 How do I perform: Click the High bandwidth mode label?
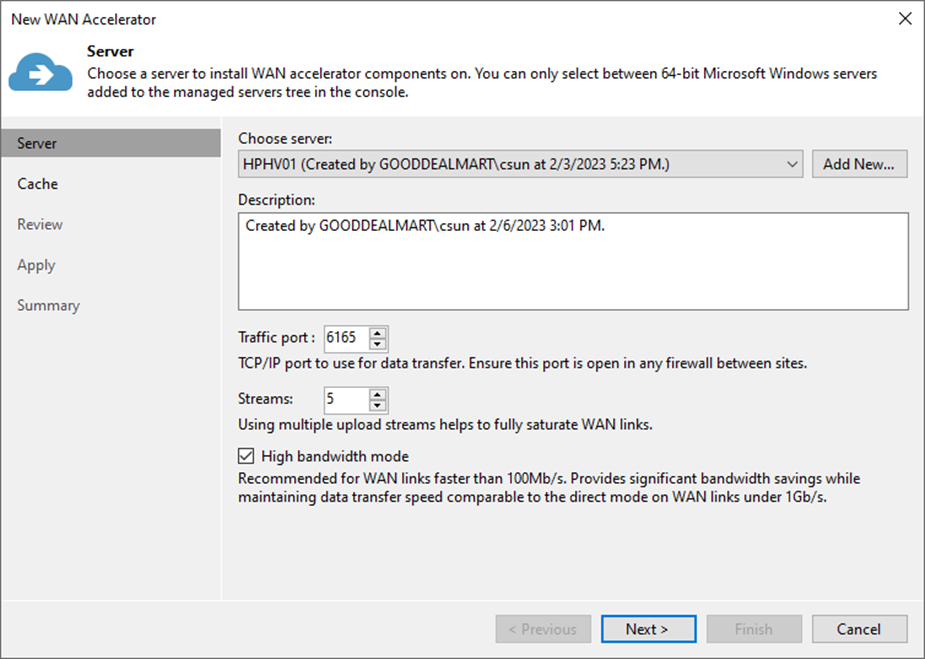pyautogui.click(x=334, y=457)
